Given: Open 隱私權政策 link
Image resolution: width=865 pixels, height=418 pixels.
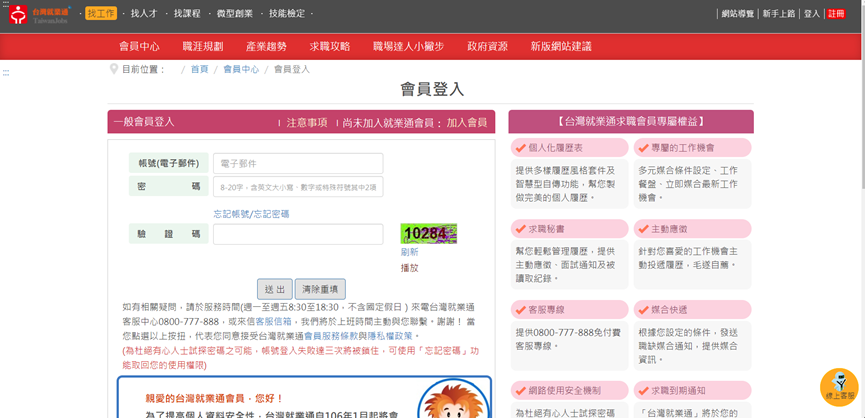Looking at the screenshot, I should click(x=391, y=335).
